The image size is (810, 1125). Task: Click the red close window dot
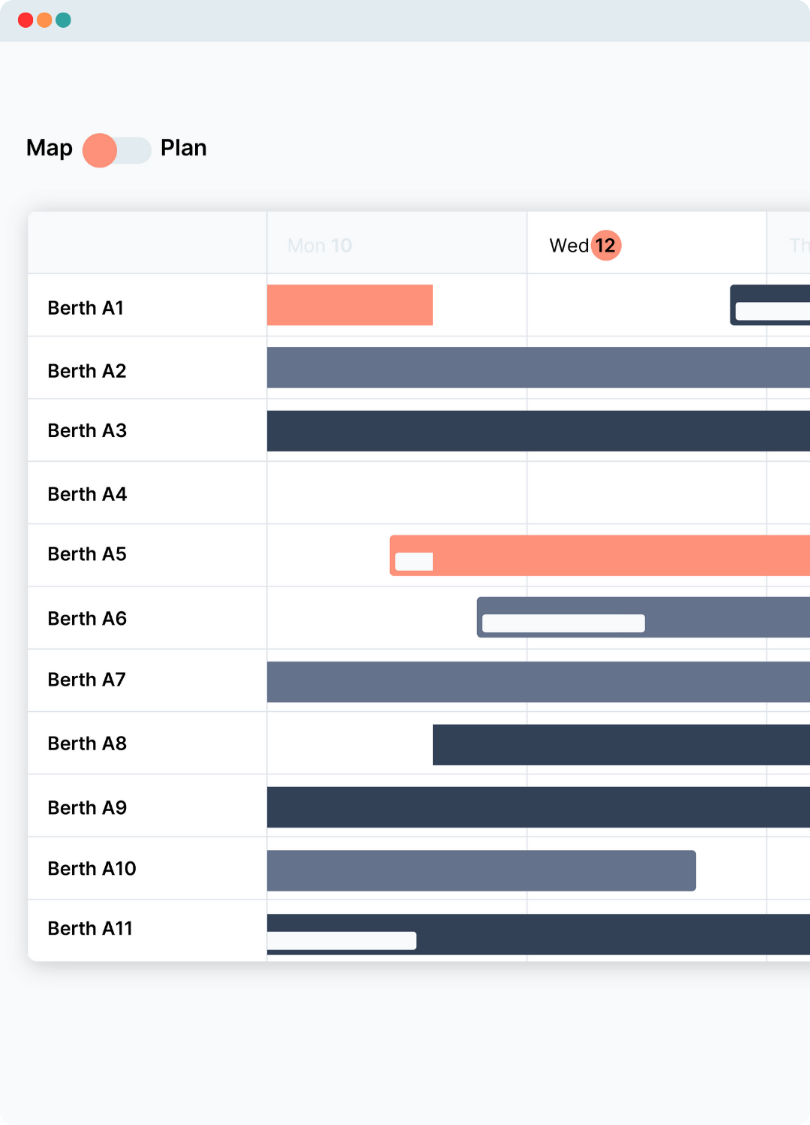pos(25,20)
